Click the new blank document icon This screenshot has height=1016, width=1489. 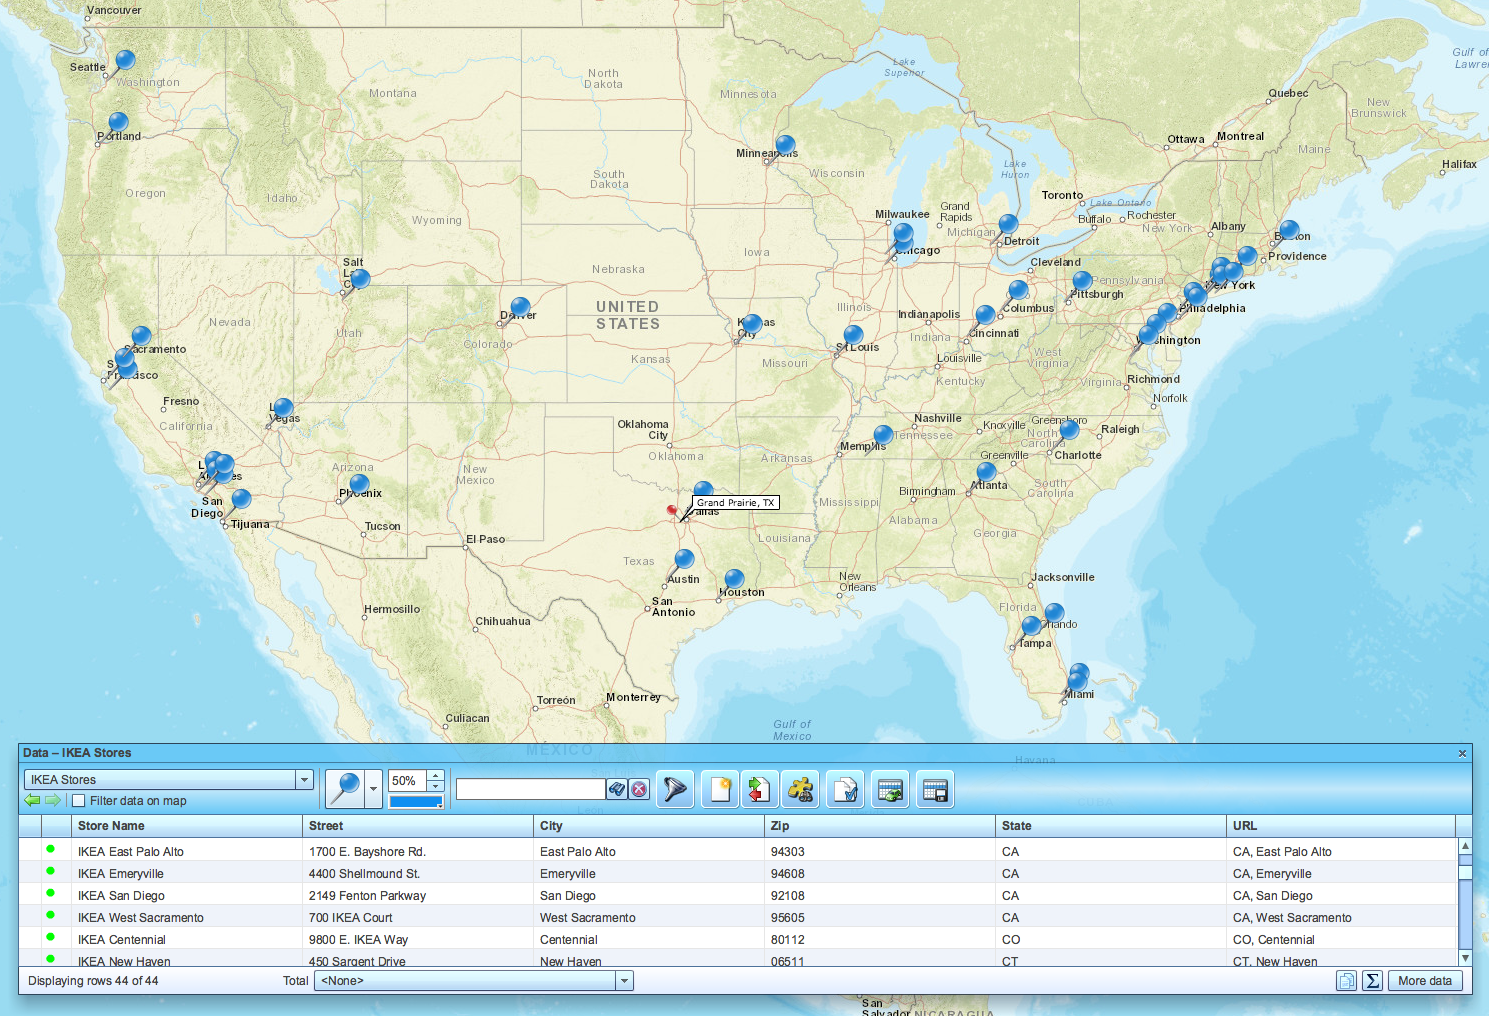(720, 790)
